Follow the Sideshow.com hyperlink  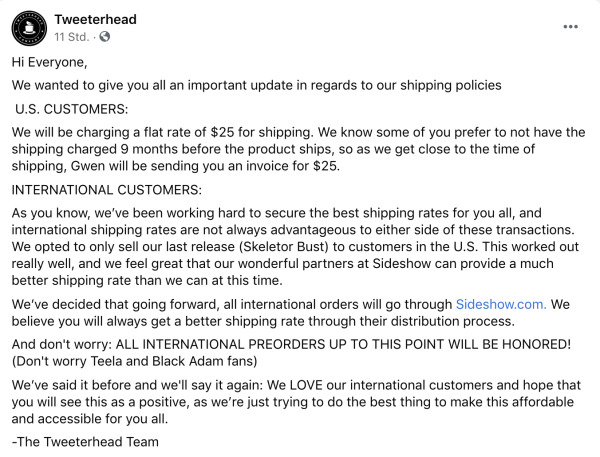click(x=501, y=304)
